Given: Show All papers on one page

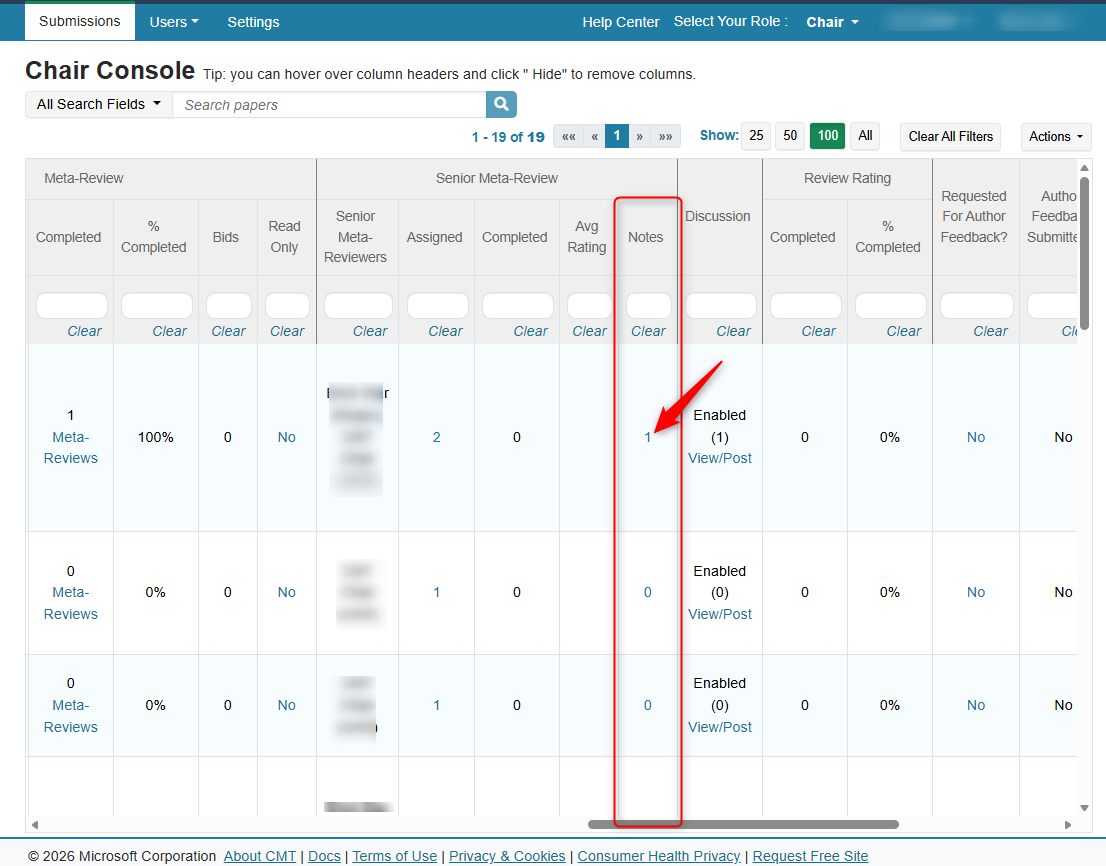Looking at the screenshot, I should (x=865, y=136).
